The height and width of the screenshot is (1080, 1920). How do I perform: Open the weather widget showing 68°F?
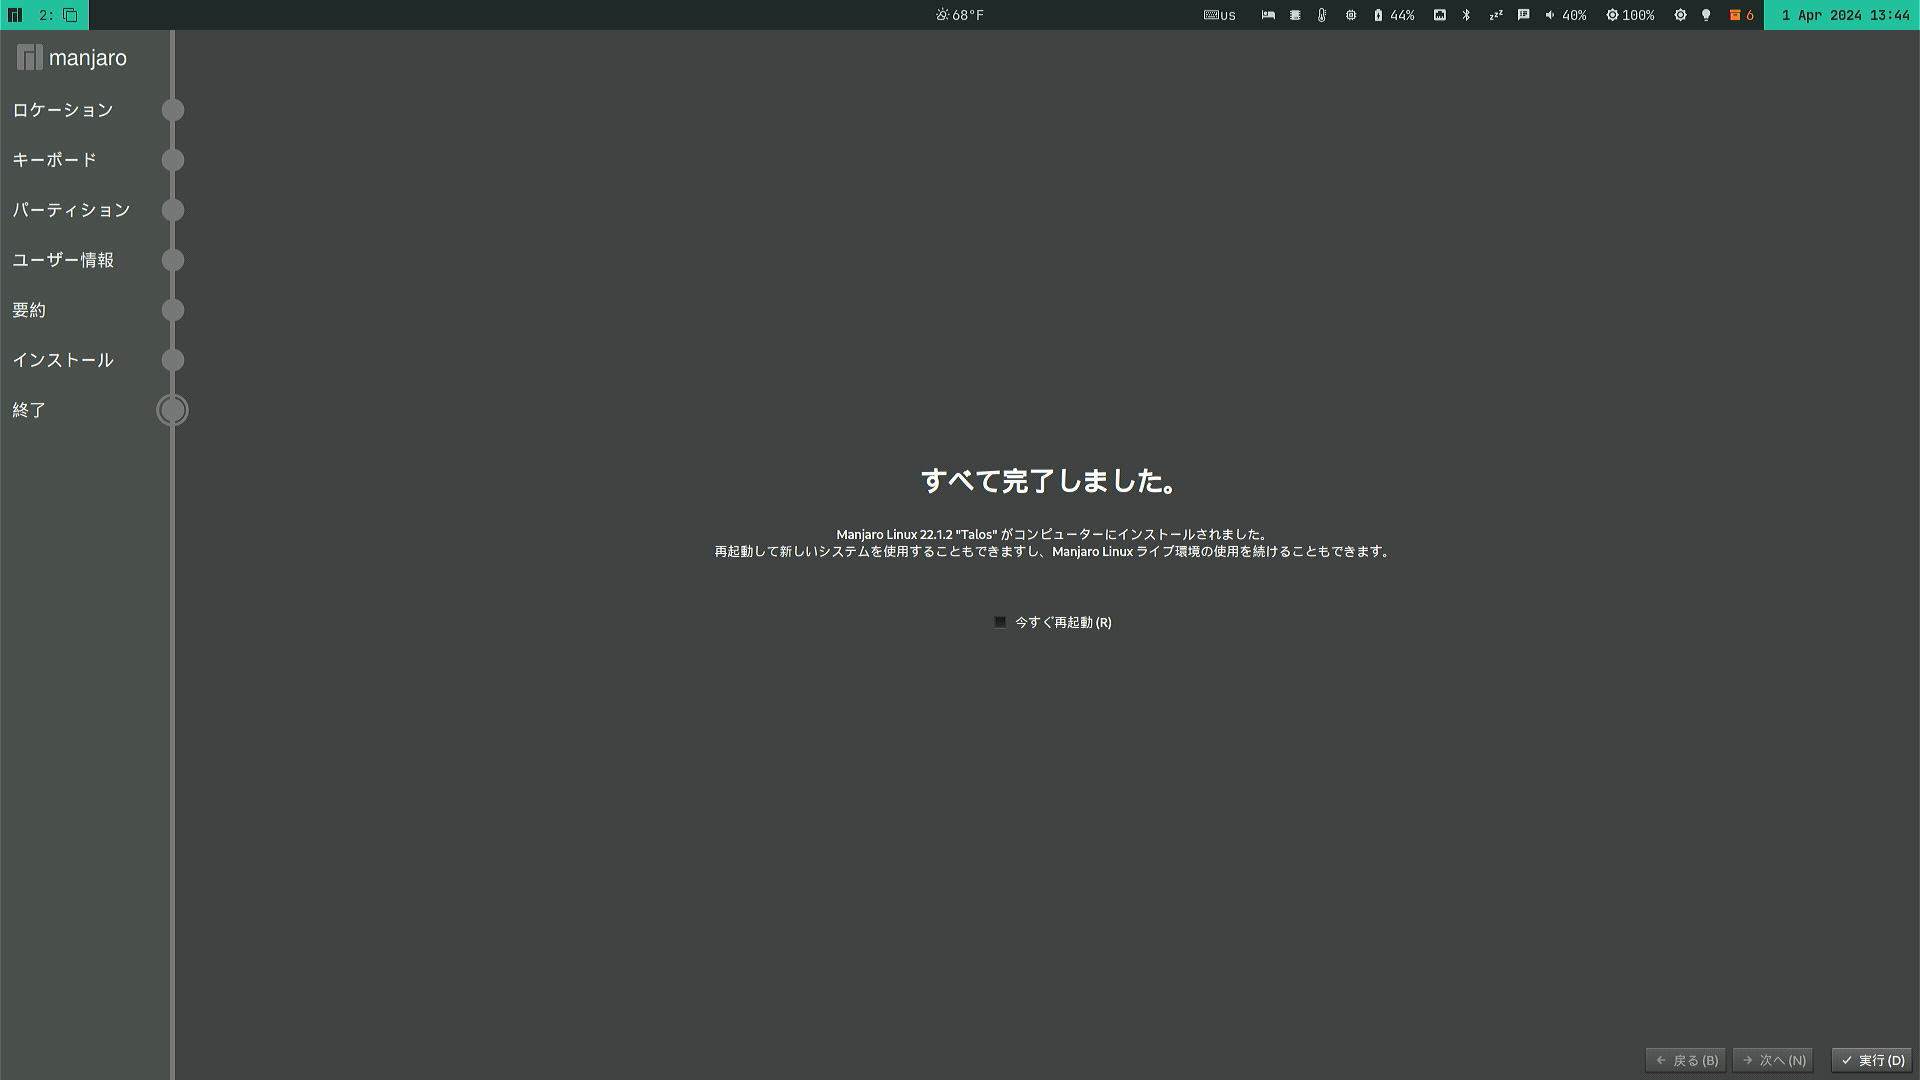tap(960, 15)
